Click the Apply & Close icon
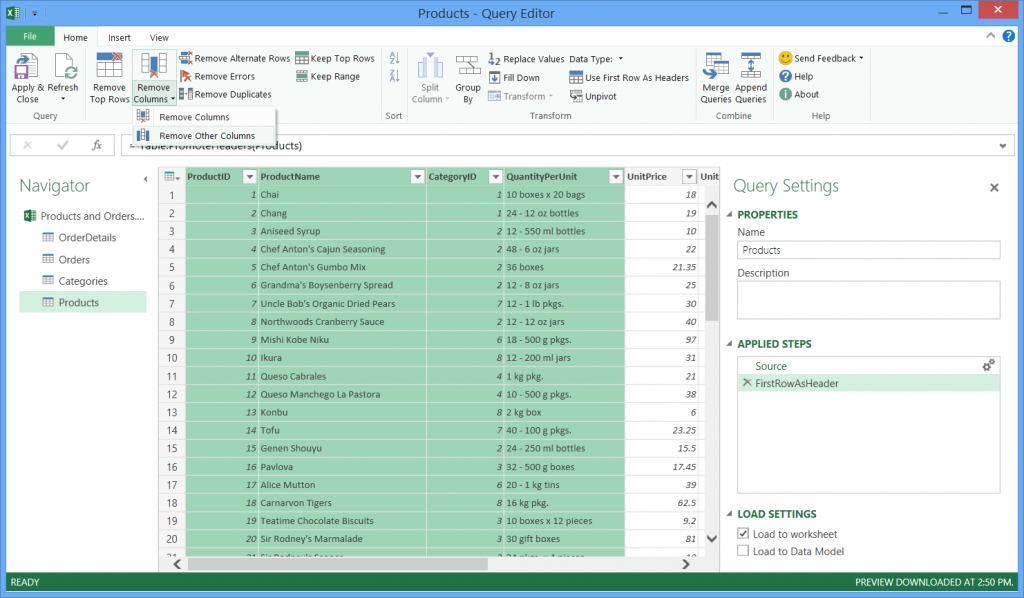 pos(26,67)
